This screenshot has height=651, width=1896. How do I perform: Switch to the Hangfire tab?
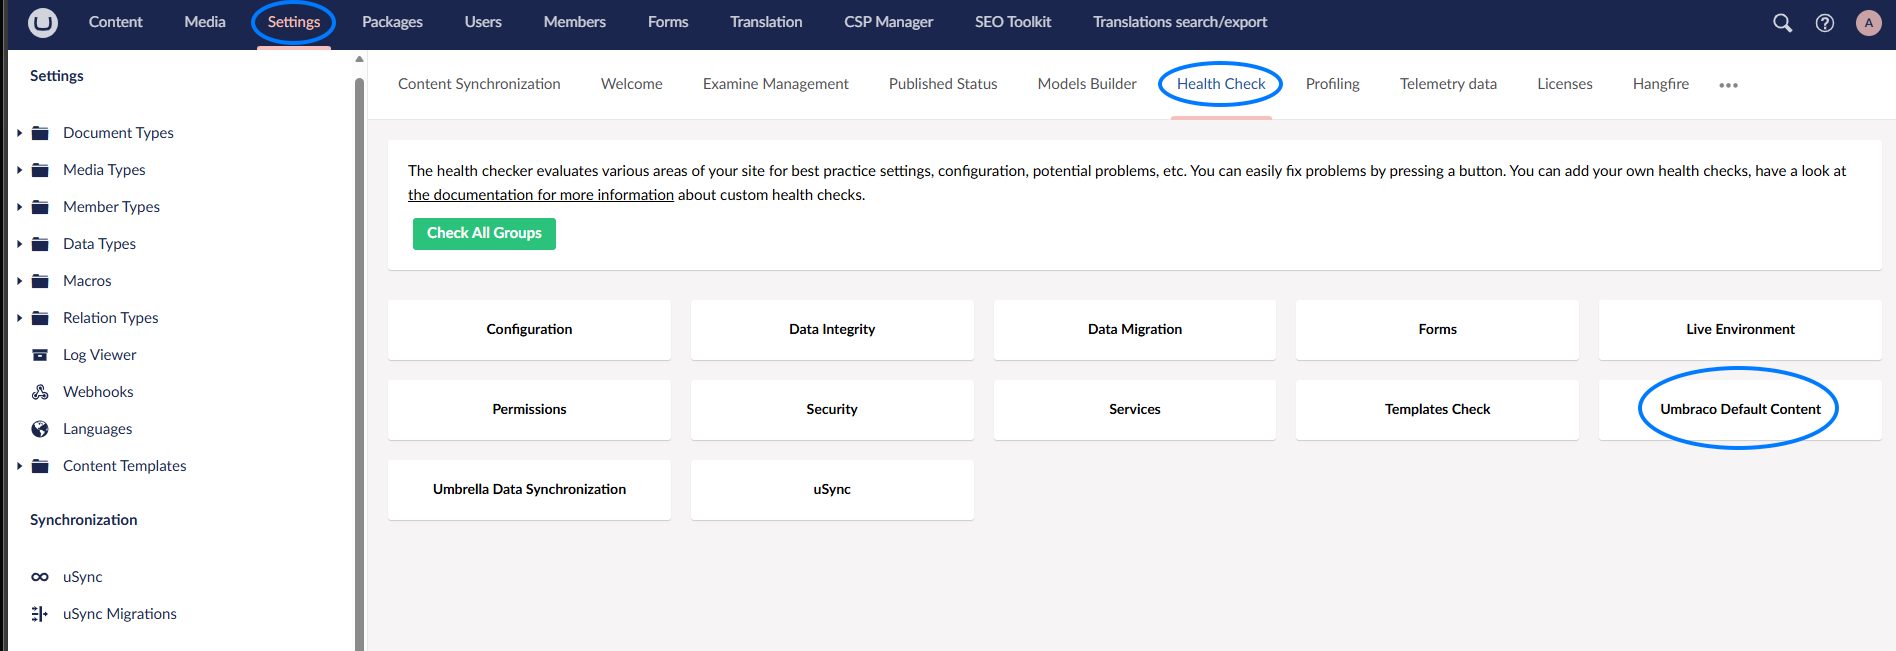(x=1661, y=84)
